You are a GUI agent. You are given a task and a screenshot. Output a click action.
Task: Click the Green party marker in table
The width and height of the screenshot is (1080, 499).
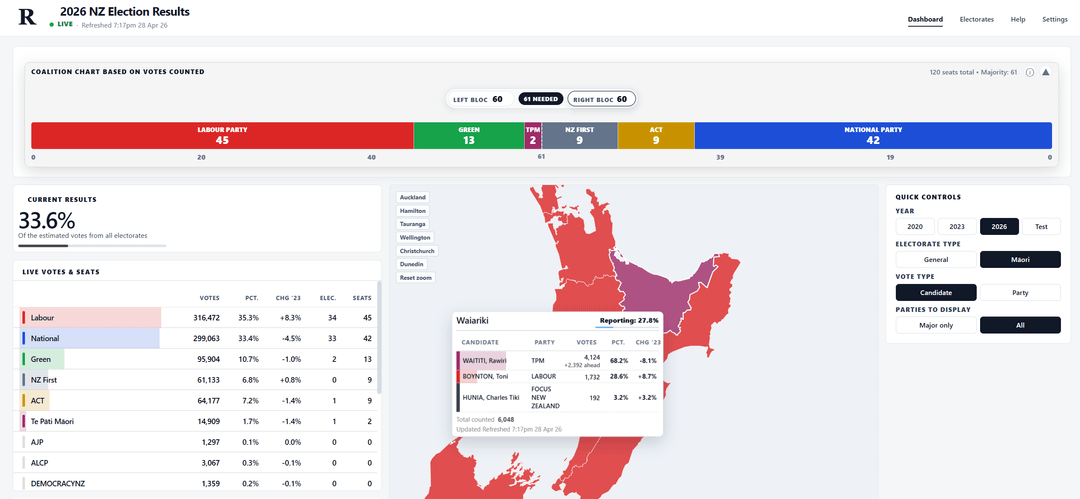pos(23,359)
